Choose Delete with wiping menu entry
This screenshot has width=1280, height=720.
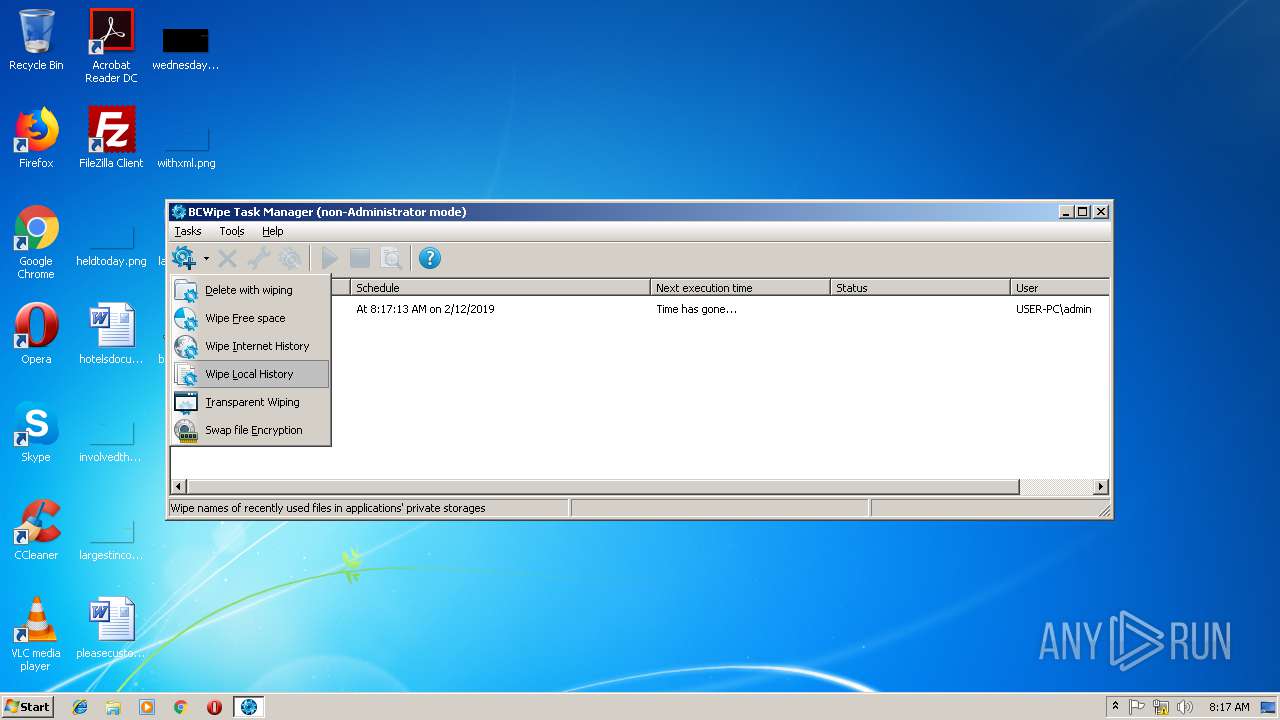tap(250, 290)
